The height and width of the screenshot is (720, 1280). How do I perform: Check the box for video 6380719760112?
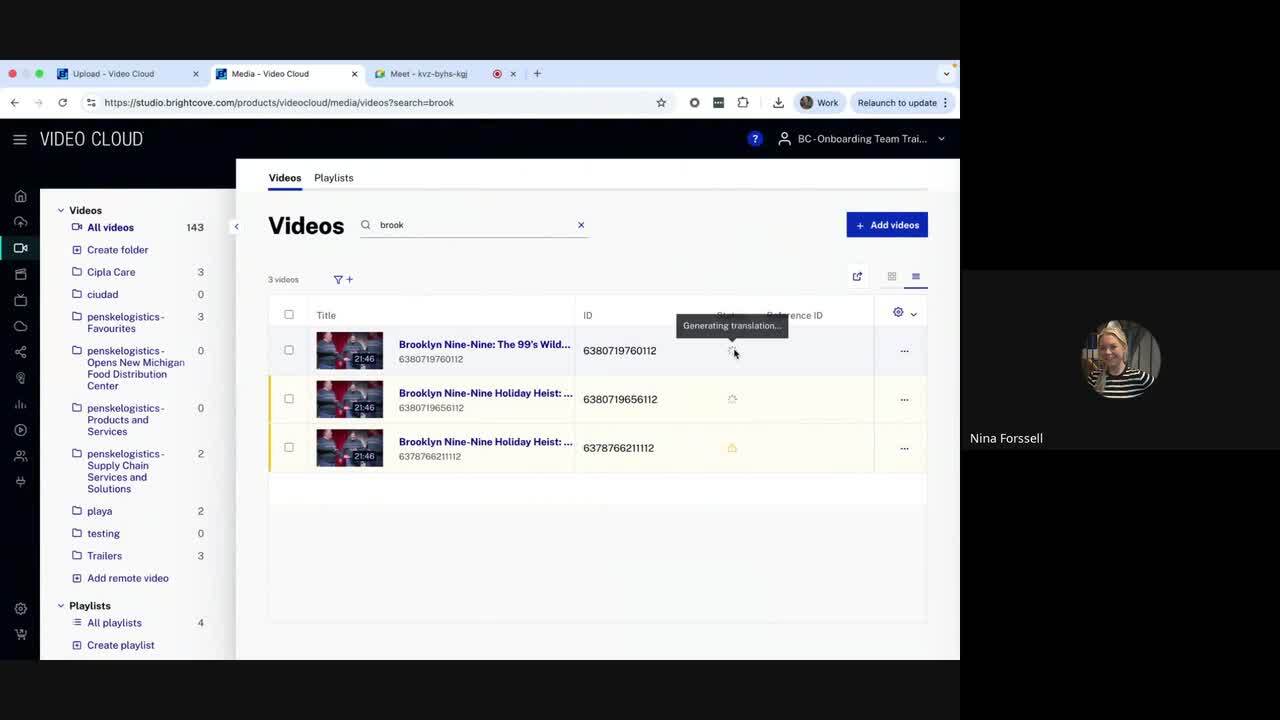(x=289, y=351)
